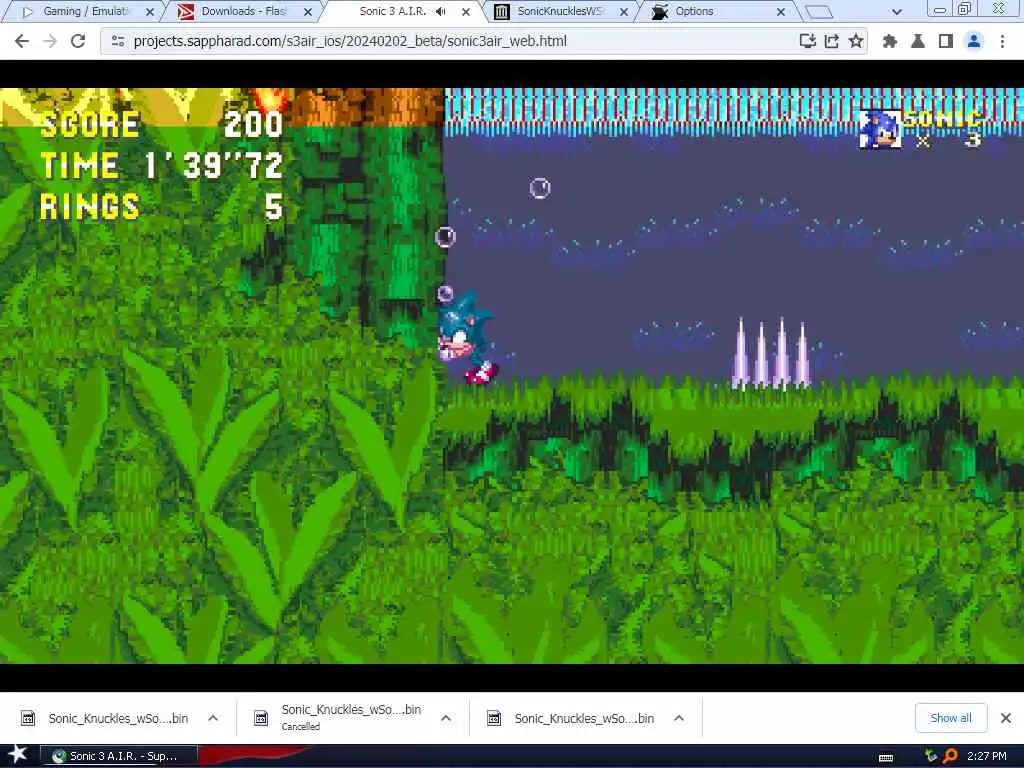The image size is (1024, 768).
Task: Open on-screen keyboard tray icon
Action: tap(886, 758)
